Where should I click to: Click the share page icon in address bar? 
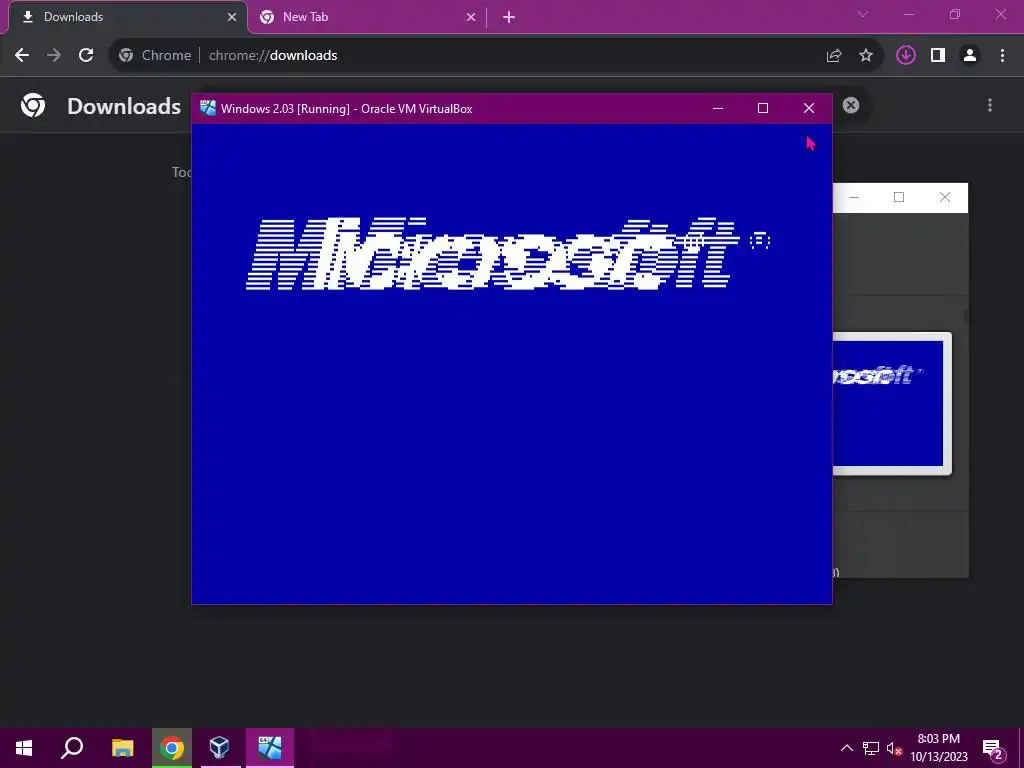pyautogui.click(x=834, y=56)
